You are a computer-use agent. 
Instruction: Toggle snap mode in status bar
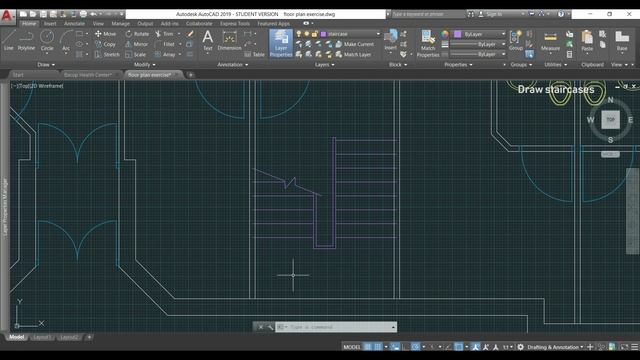378,347
